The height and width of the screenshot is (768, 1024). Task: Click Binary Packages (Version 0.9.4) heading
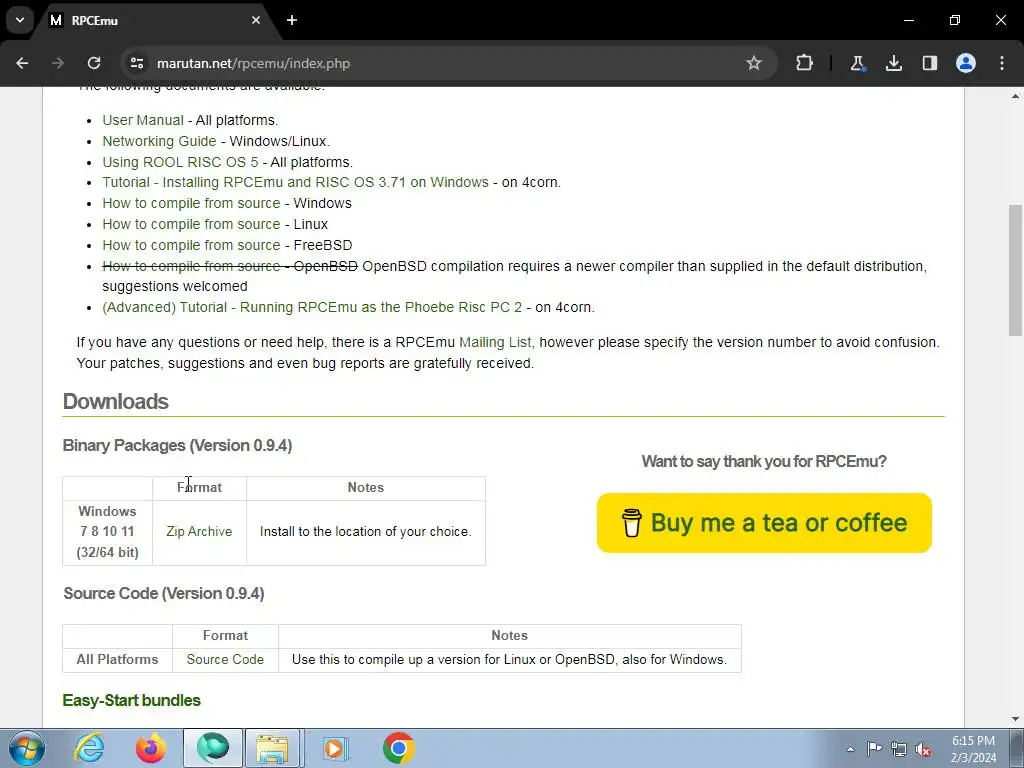[x=178, y=445]
